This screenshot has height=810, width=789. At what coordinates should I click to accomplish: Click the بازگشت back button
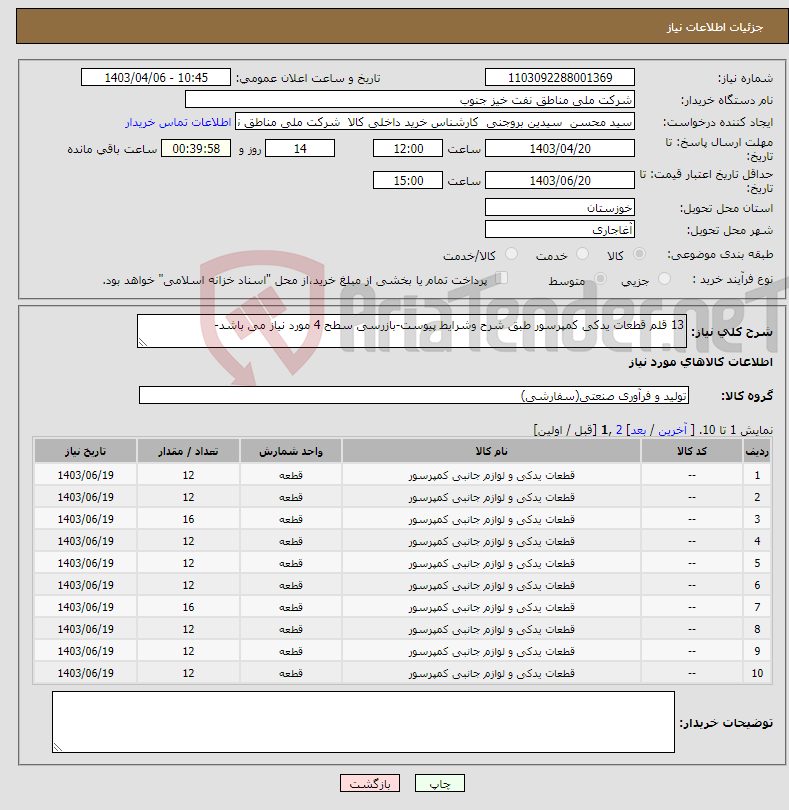(x=369, y=783)
